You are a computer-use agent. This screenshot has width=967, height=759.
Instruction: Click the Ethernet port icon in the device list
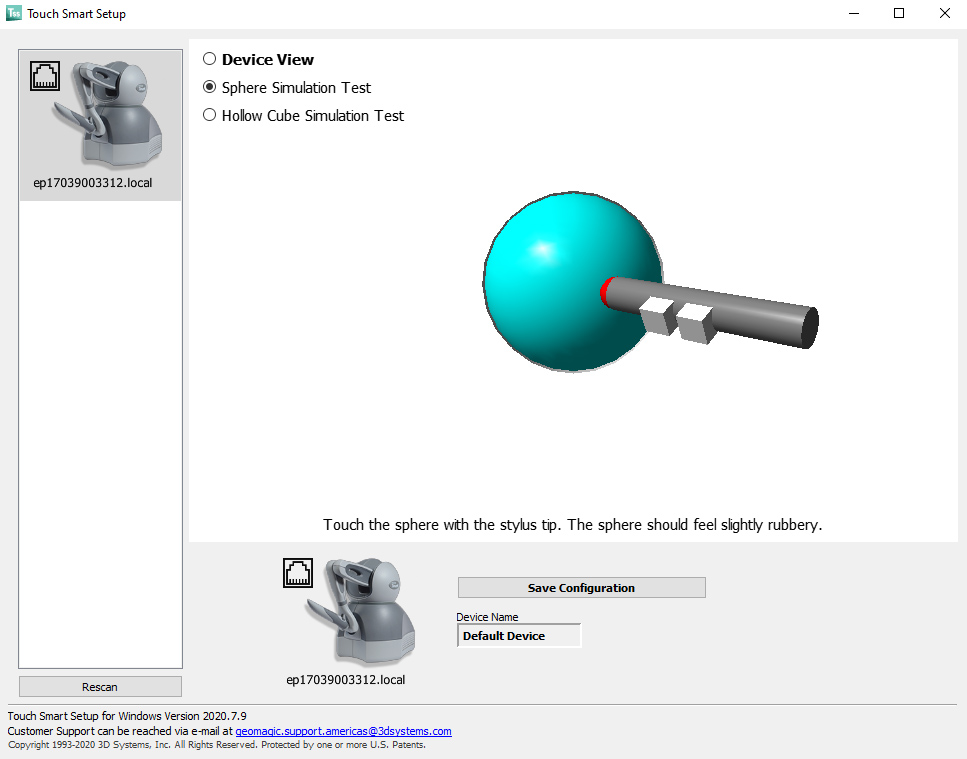tap(45, 76)
